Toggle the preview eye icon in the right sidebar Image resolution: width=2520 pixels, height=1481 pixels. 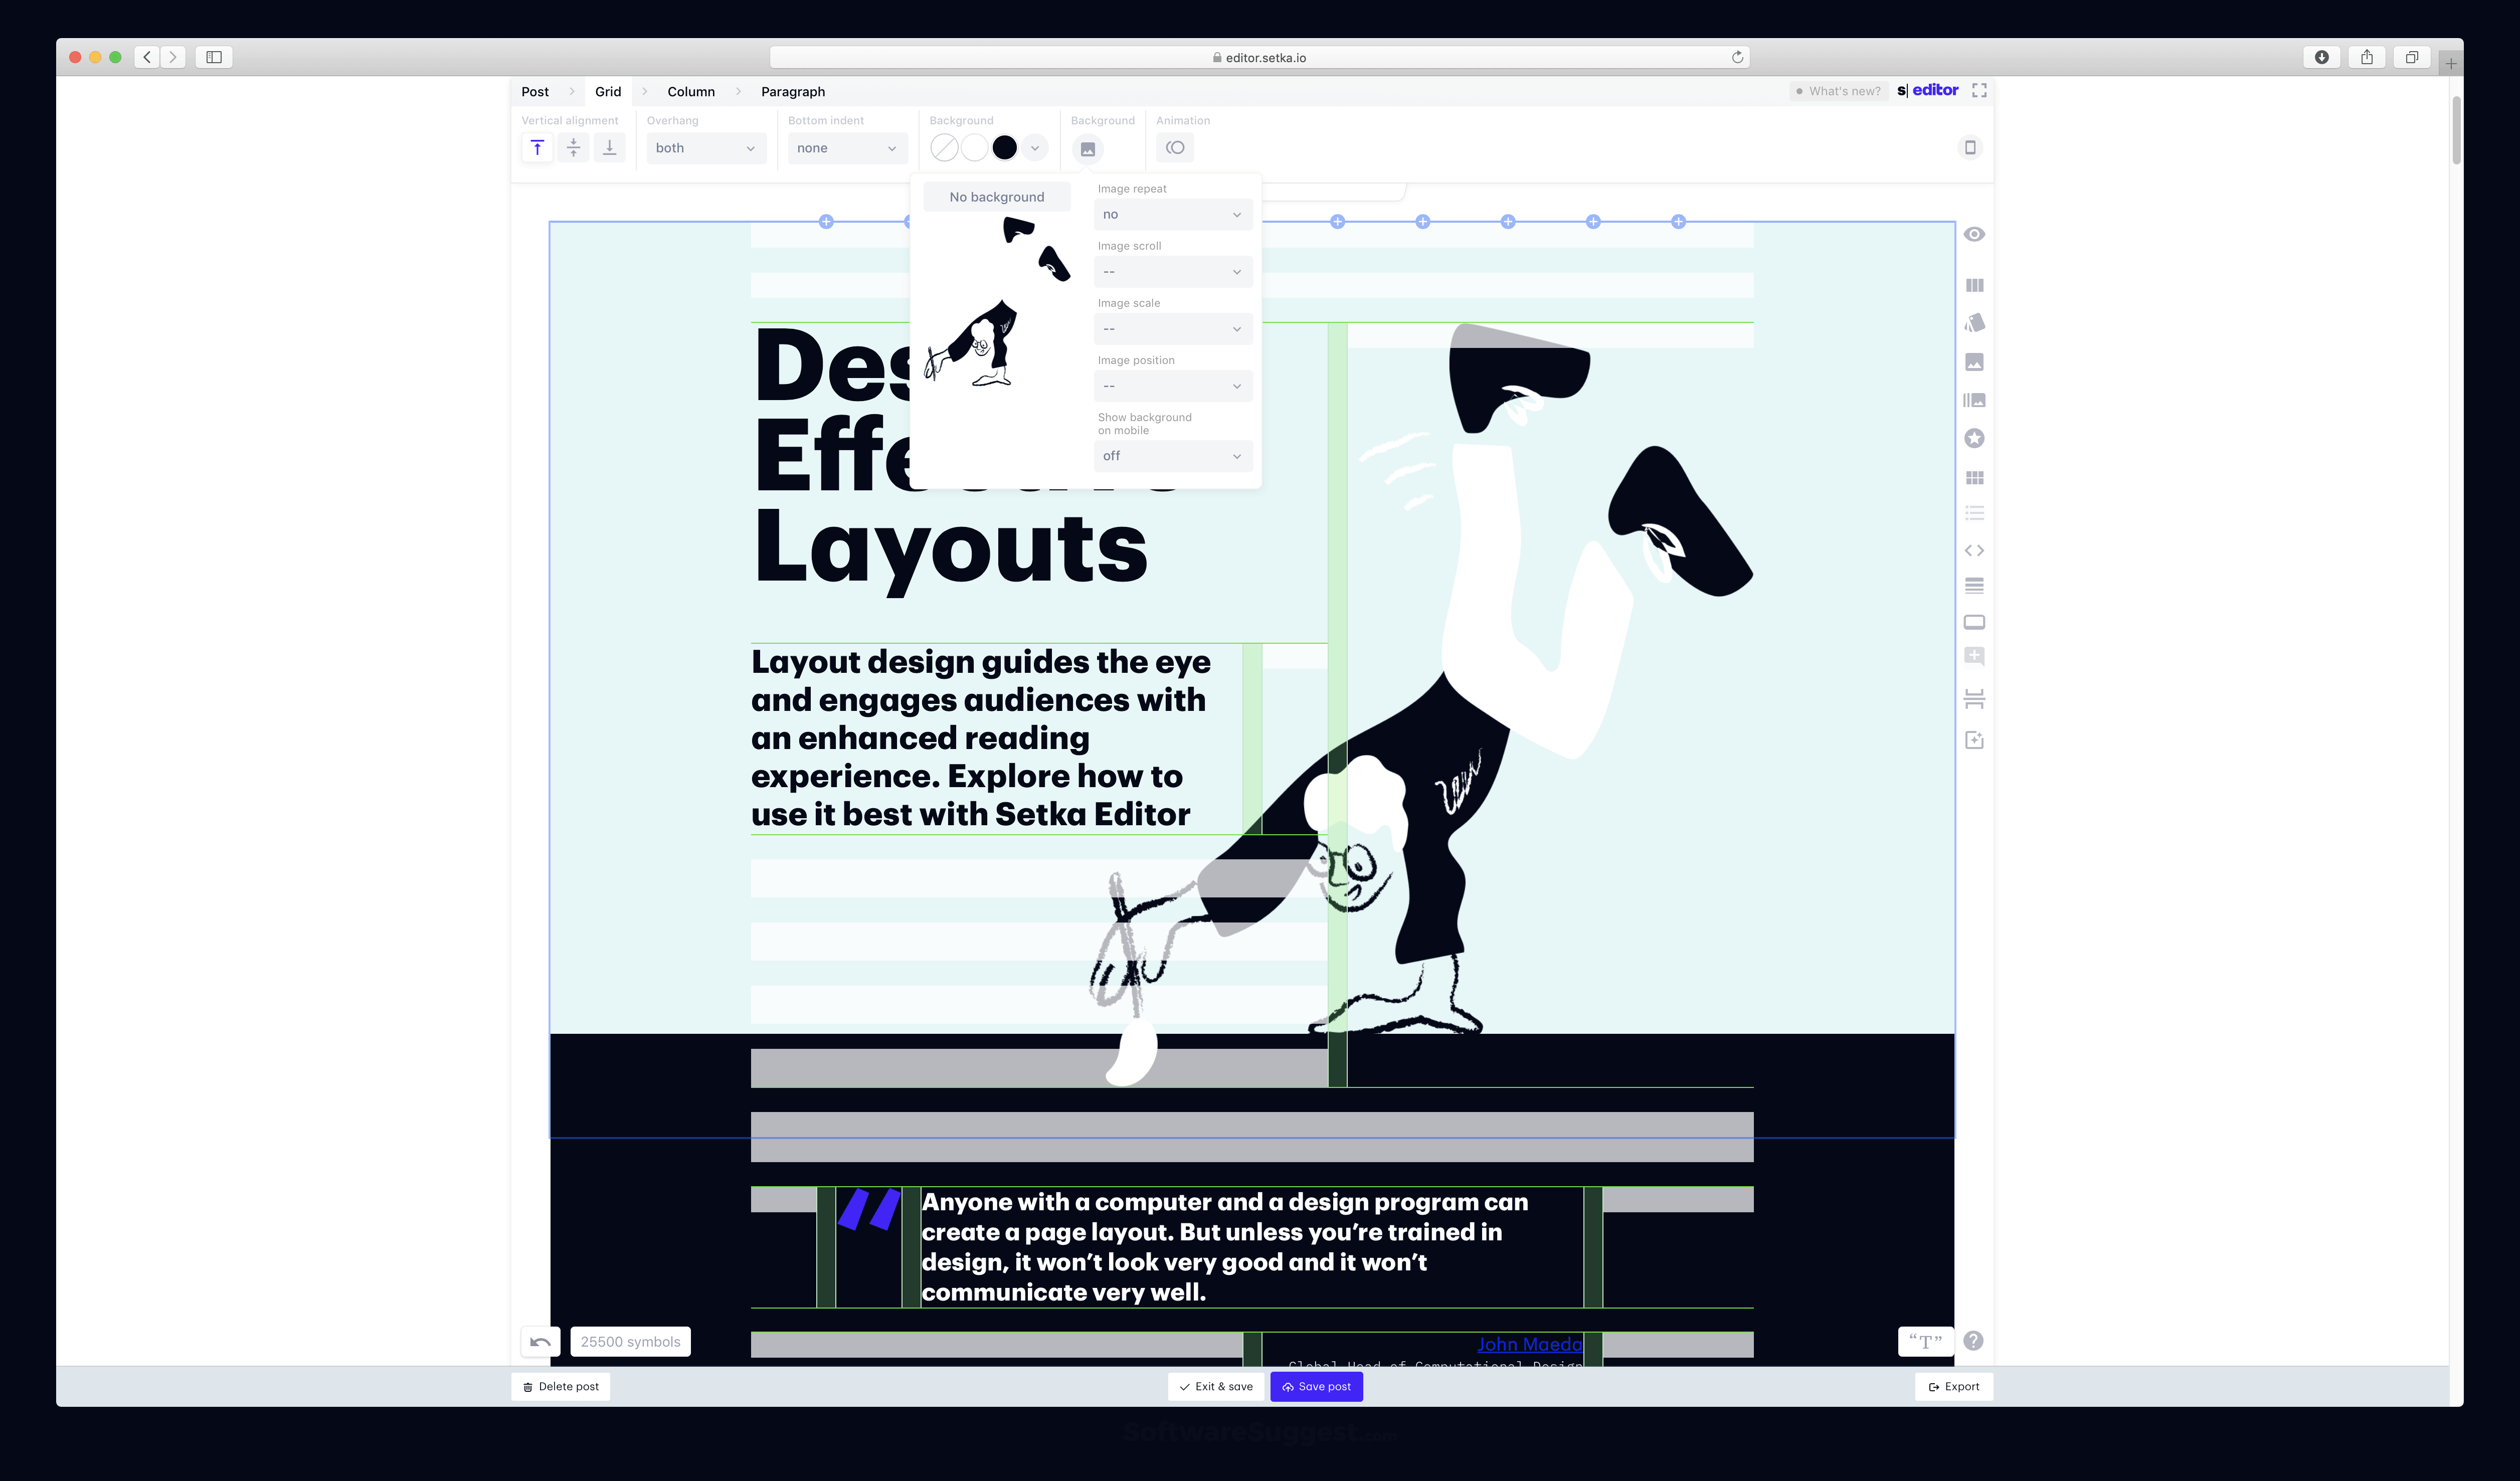tap(1974, 234)
